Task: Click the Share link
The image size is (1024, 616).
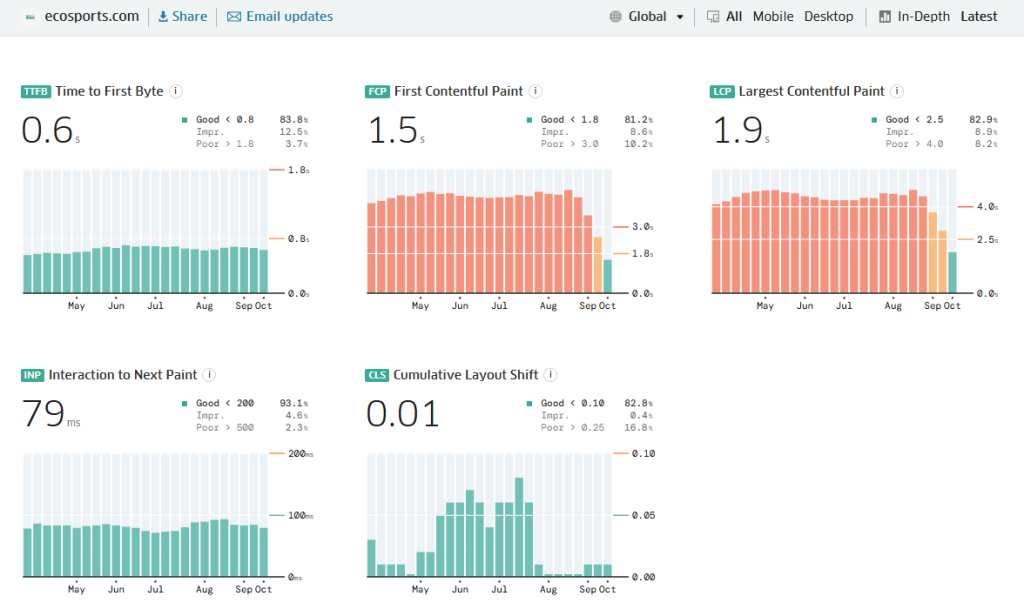Action: [x=183, y=17]
